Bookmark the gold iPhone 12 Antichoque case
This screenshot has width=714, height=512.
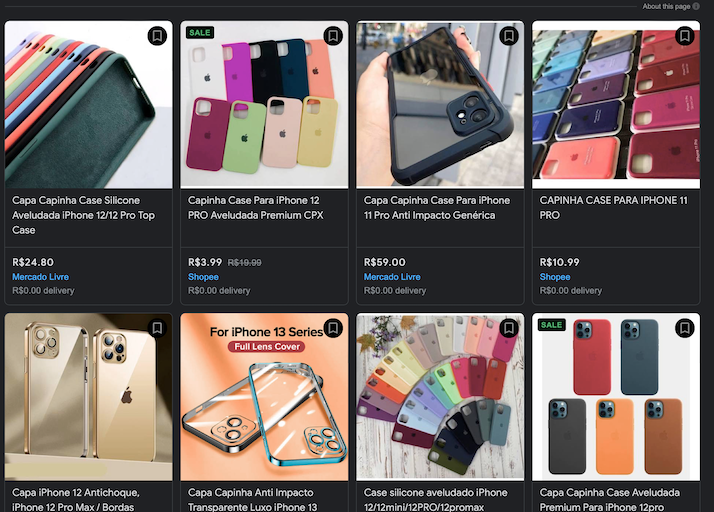tap(157, 328)
